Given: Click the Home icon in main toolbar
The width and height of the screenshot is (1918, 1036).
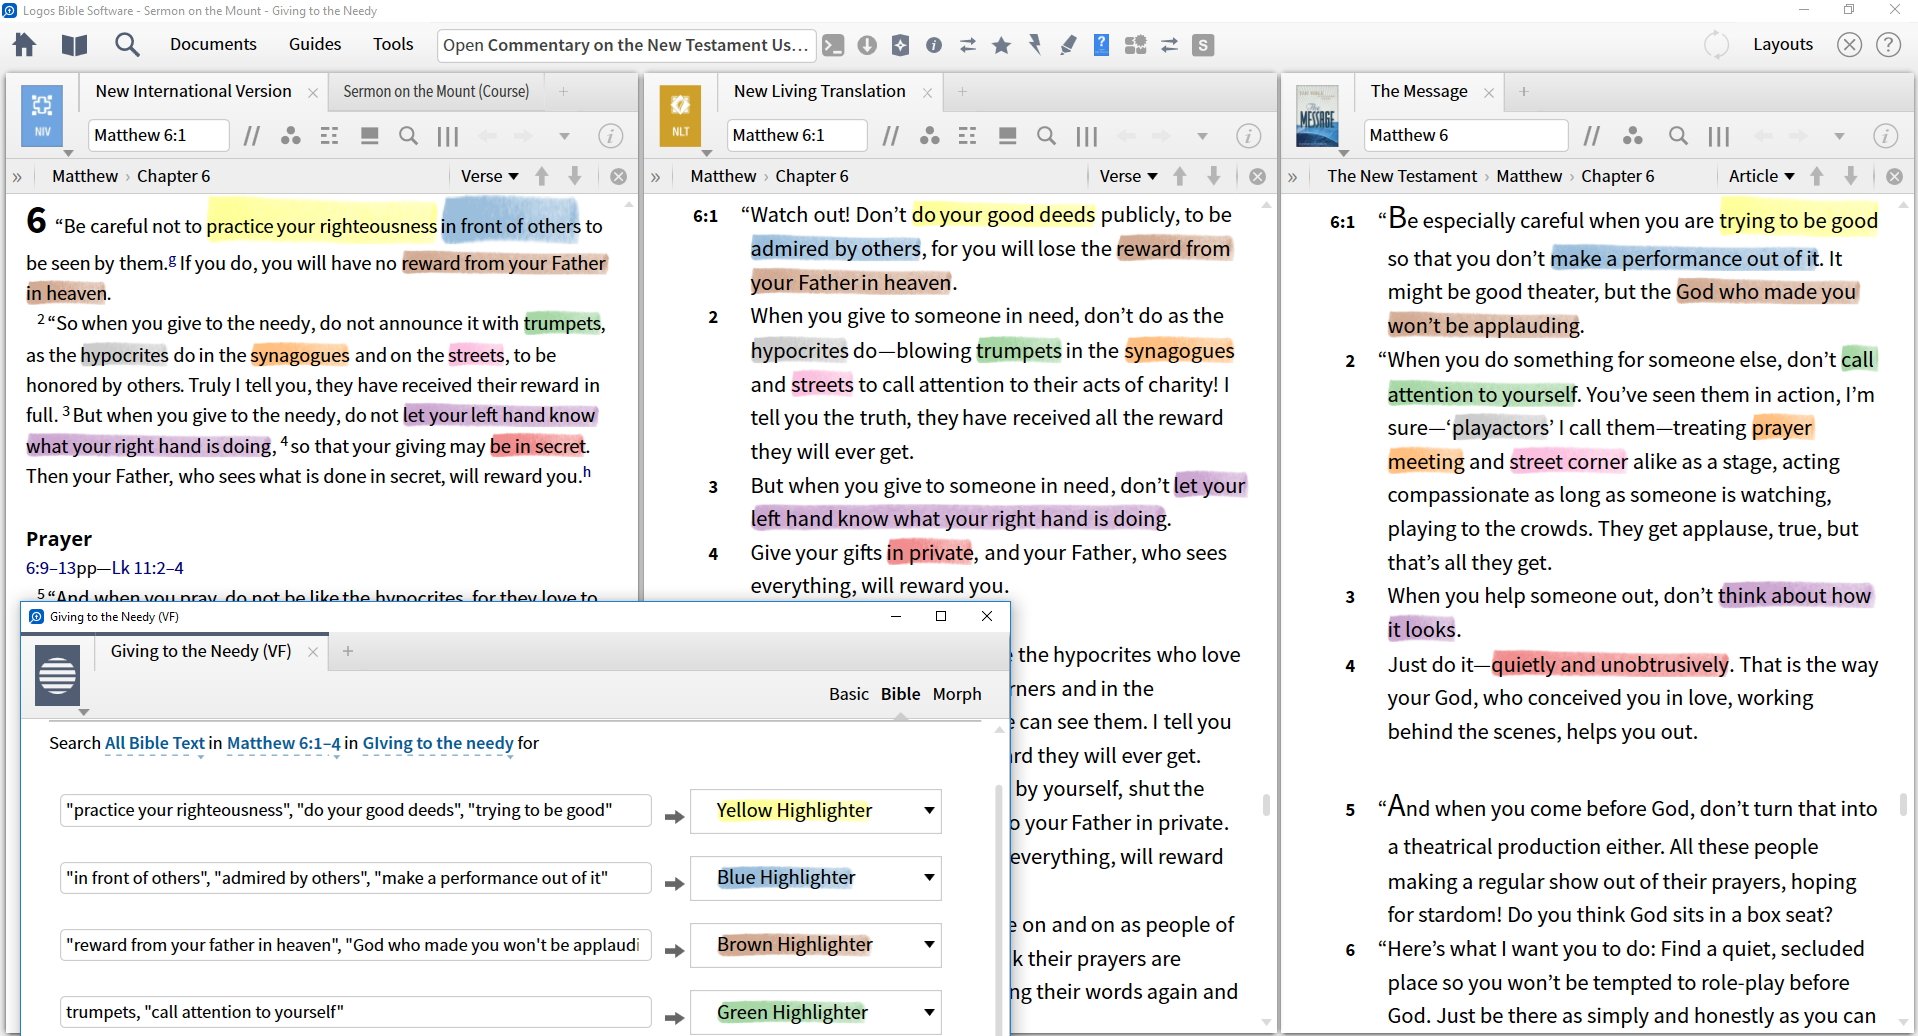Looking at the screenshot, I should tap(24, 45).
